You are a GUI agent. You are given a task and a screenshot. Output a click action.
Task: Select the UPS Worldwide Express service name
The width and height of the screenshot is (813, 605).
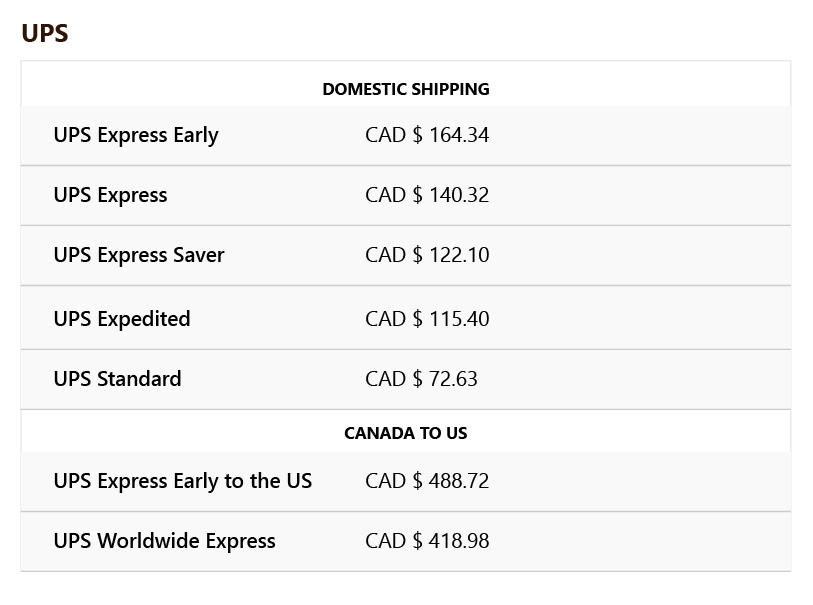pyautogui.click(x=164, y=542)
